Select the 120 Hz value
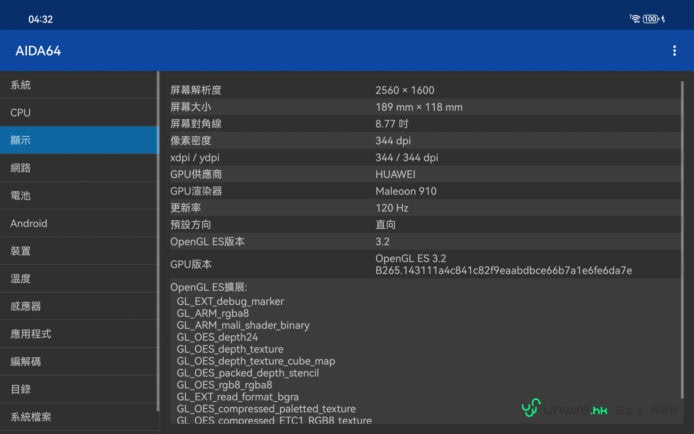Image resolution: width=694 pixels, height=434 pixels. coord(392,208)
